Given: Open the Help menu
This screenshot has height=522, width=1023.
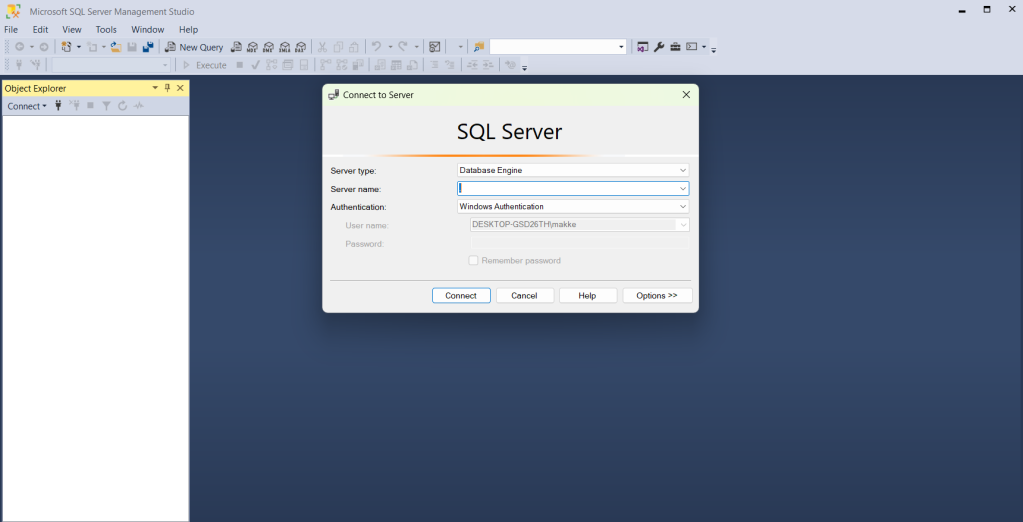Looking at the screenshot, I should 189,29.
